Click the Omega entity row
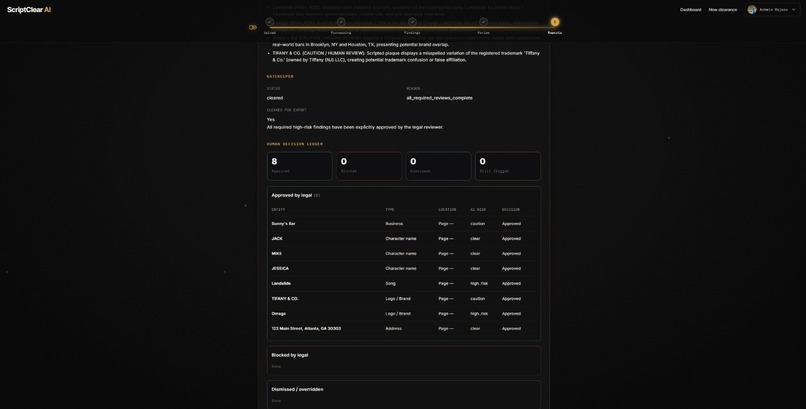Image resolution: width=806 pixels, height=409 pixels. tap(404, 313)
